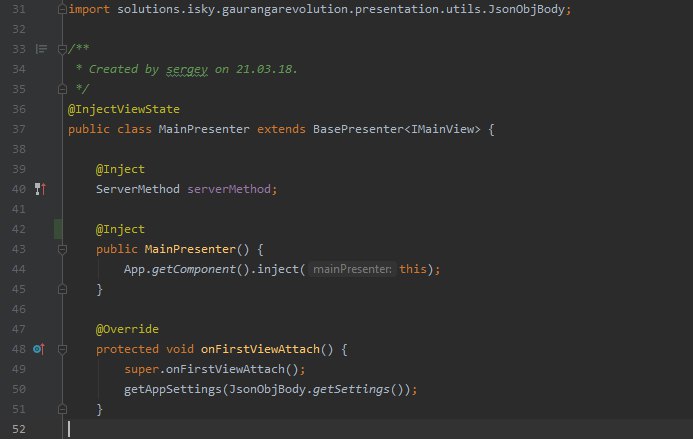Click getSettings static call on line 50
Viewport: 693px width, 439px height.
(x=351, y=389)
